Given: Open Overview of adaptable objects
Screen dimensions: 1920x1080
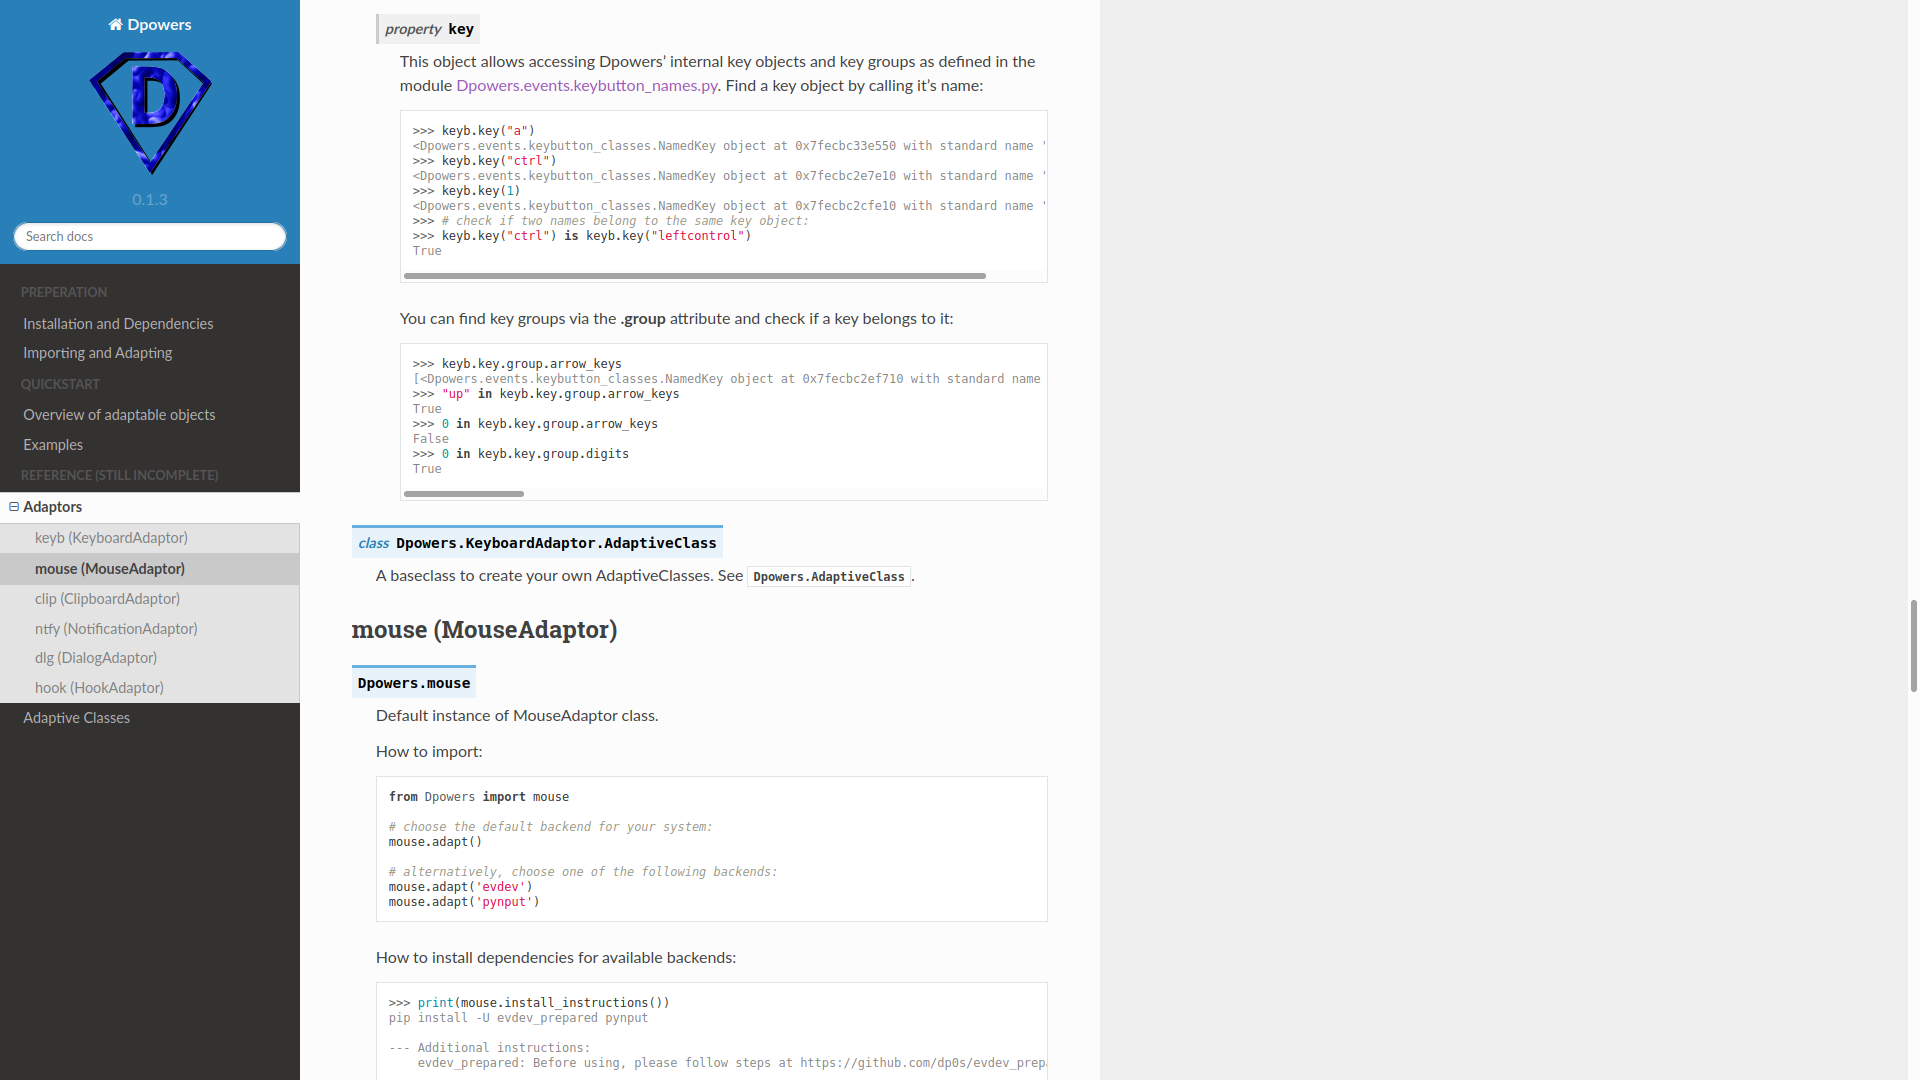Looking at the screenshot, I should (119, 415).
